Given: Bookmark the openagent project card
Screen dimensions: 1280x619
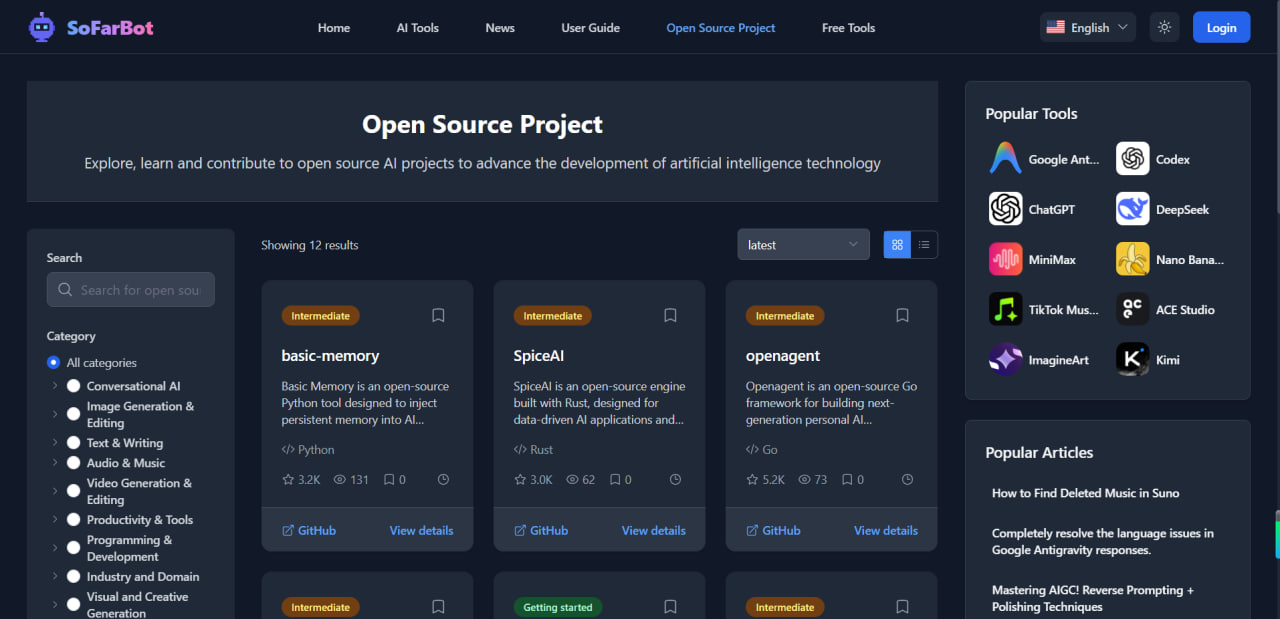Looking at the screenshot, I should pyautogui.click(x=902, y=315).
